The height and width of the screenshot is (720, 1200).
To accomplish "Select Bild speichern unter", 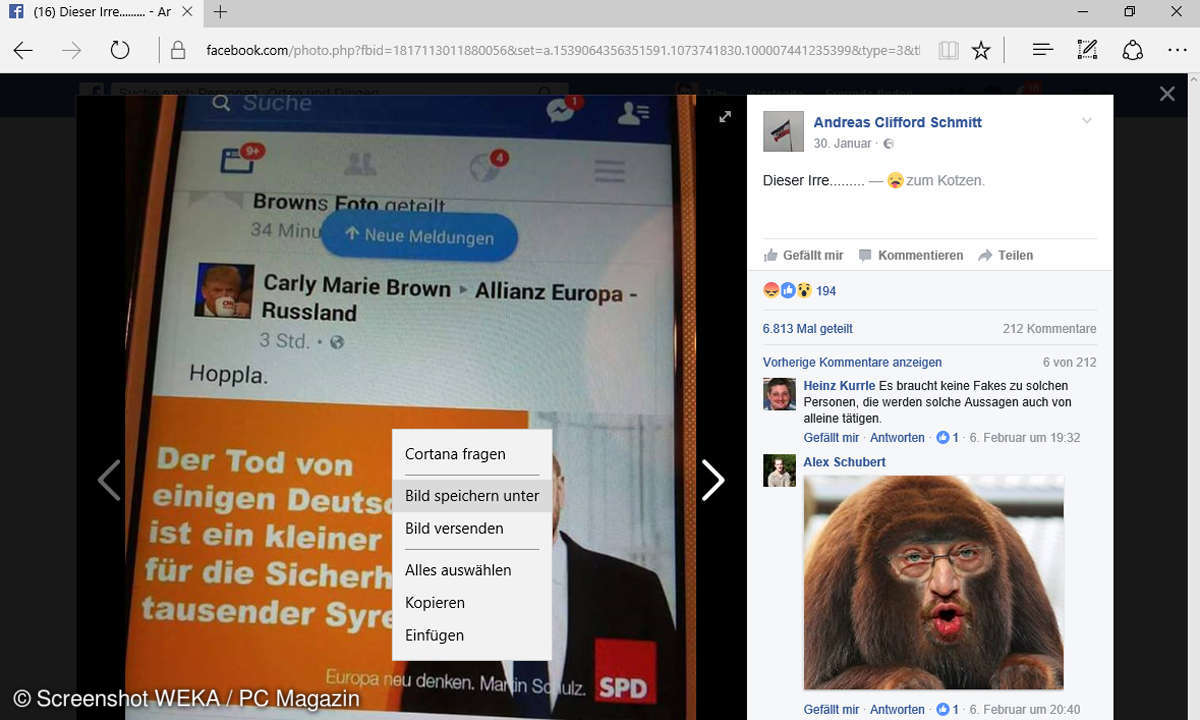I will click(471, 496).
